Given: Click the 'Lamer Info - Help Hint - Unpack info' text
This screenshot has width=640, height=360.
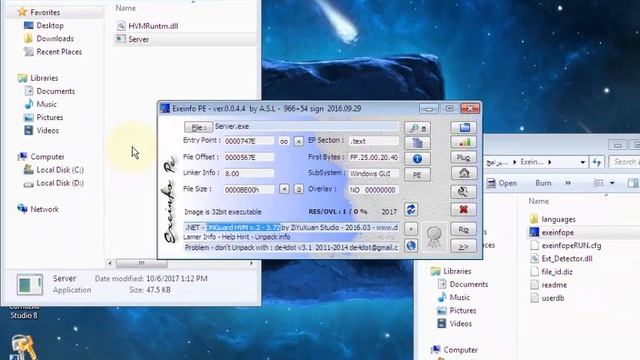Looking at the screenshot, I should 237,237.
